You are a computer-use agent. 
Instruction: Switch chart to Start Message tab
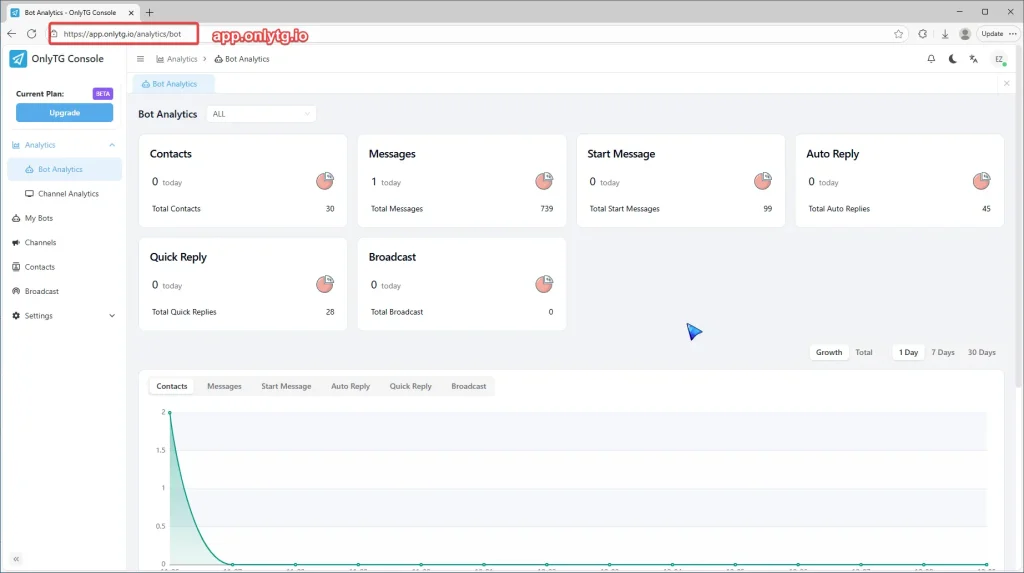(286, 386)
